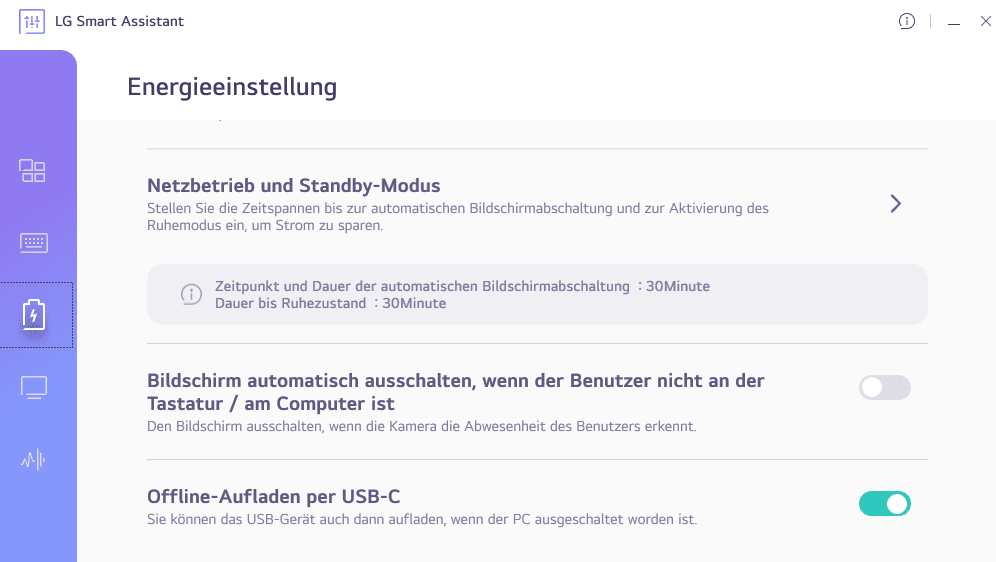Image resolution: width=996 pixels, height=562 pixels.
Task: Select the battery power settings sidebar icon
Action: 35,315
